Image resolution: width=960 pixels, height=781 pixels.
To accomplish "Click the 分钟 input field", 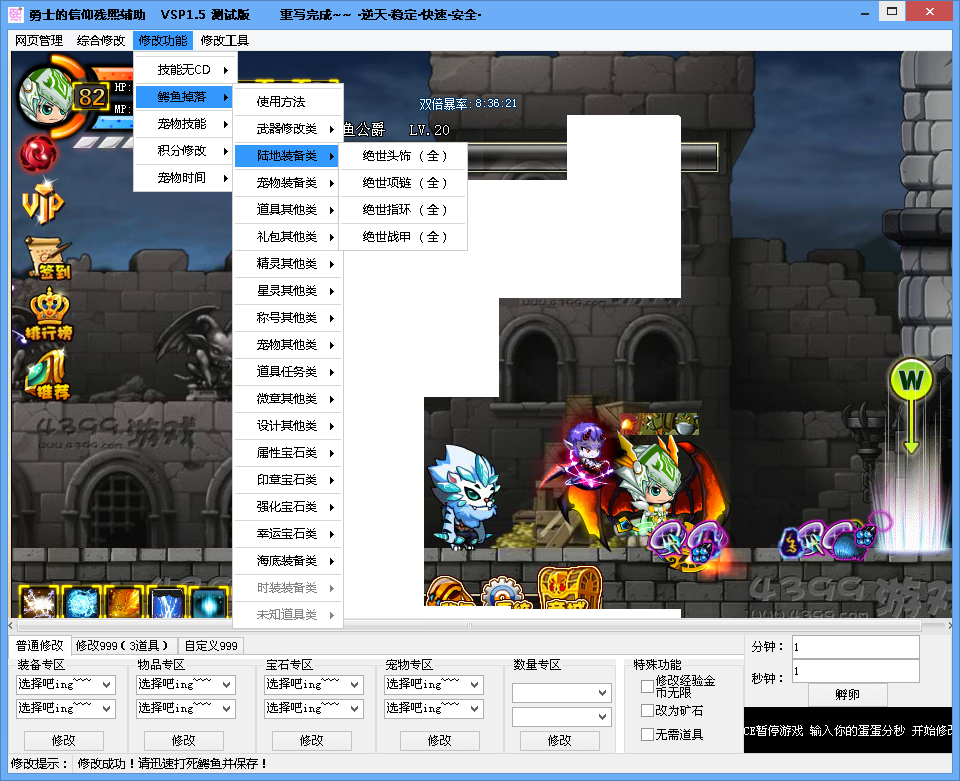I will point(855,647).
